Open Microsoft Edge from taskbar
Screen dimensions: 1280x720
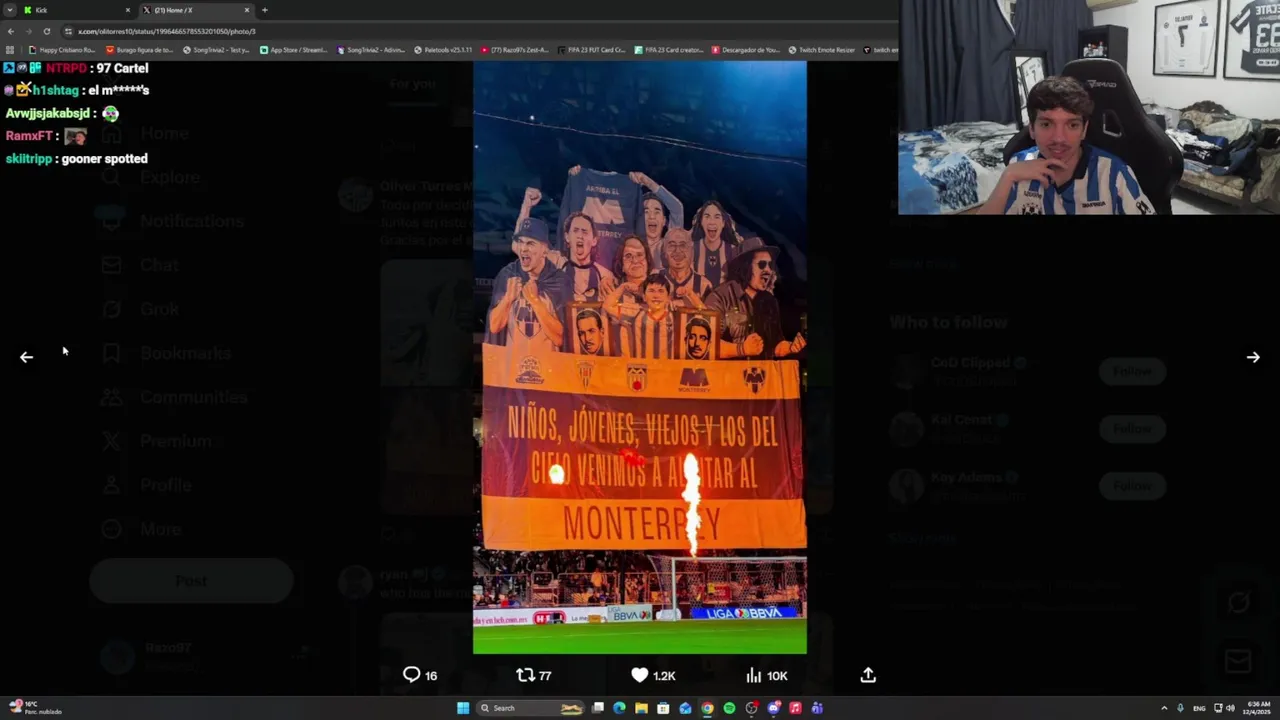620,708
